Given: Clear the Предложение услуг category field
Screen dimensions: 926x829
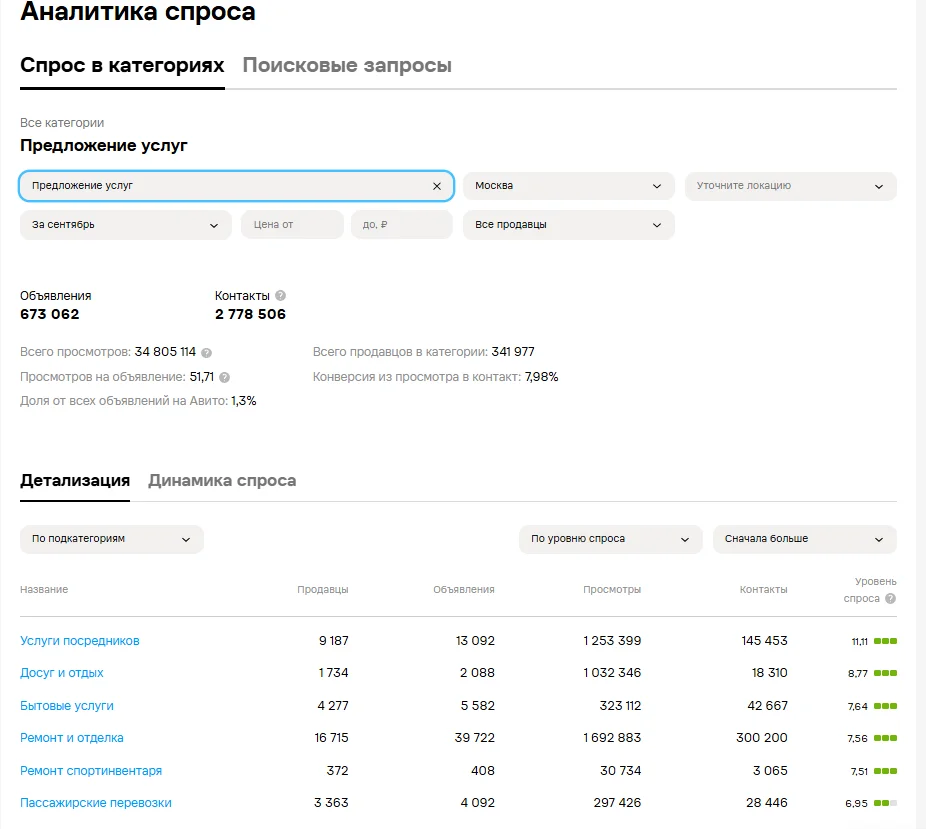Looking at the screenshot, I should pos(436,186).
